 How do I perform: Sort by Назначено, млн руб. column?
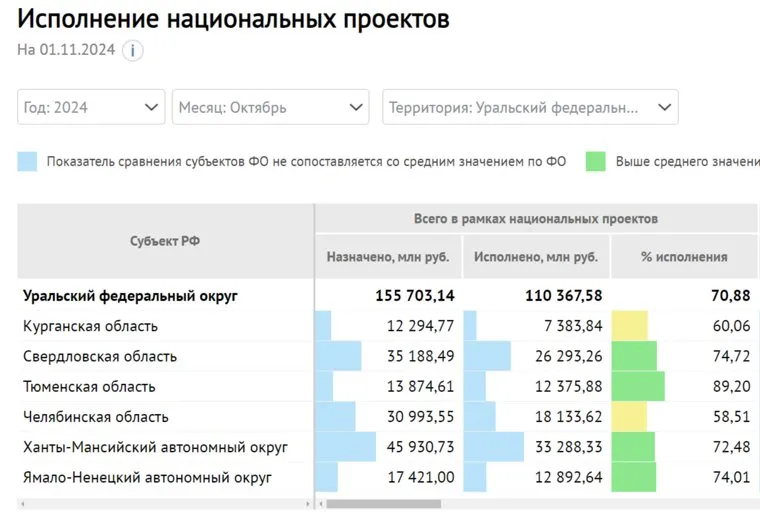click(x=388, y=257)
